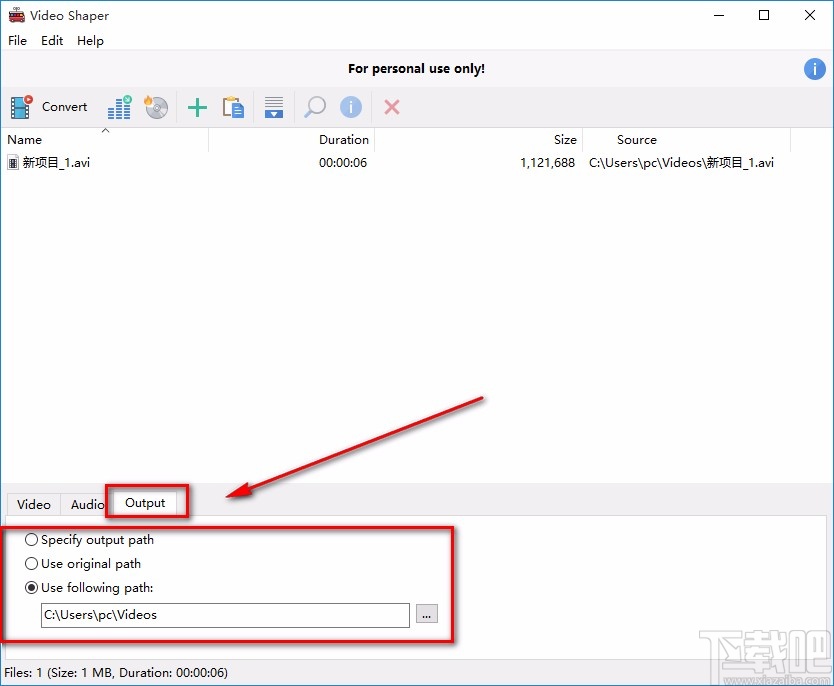Select the Use original path option
This screenshot has width=834, height=686.
pos(83,564)
